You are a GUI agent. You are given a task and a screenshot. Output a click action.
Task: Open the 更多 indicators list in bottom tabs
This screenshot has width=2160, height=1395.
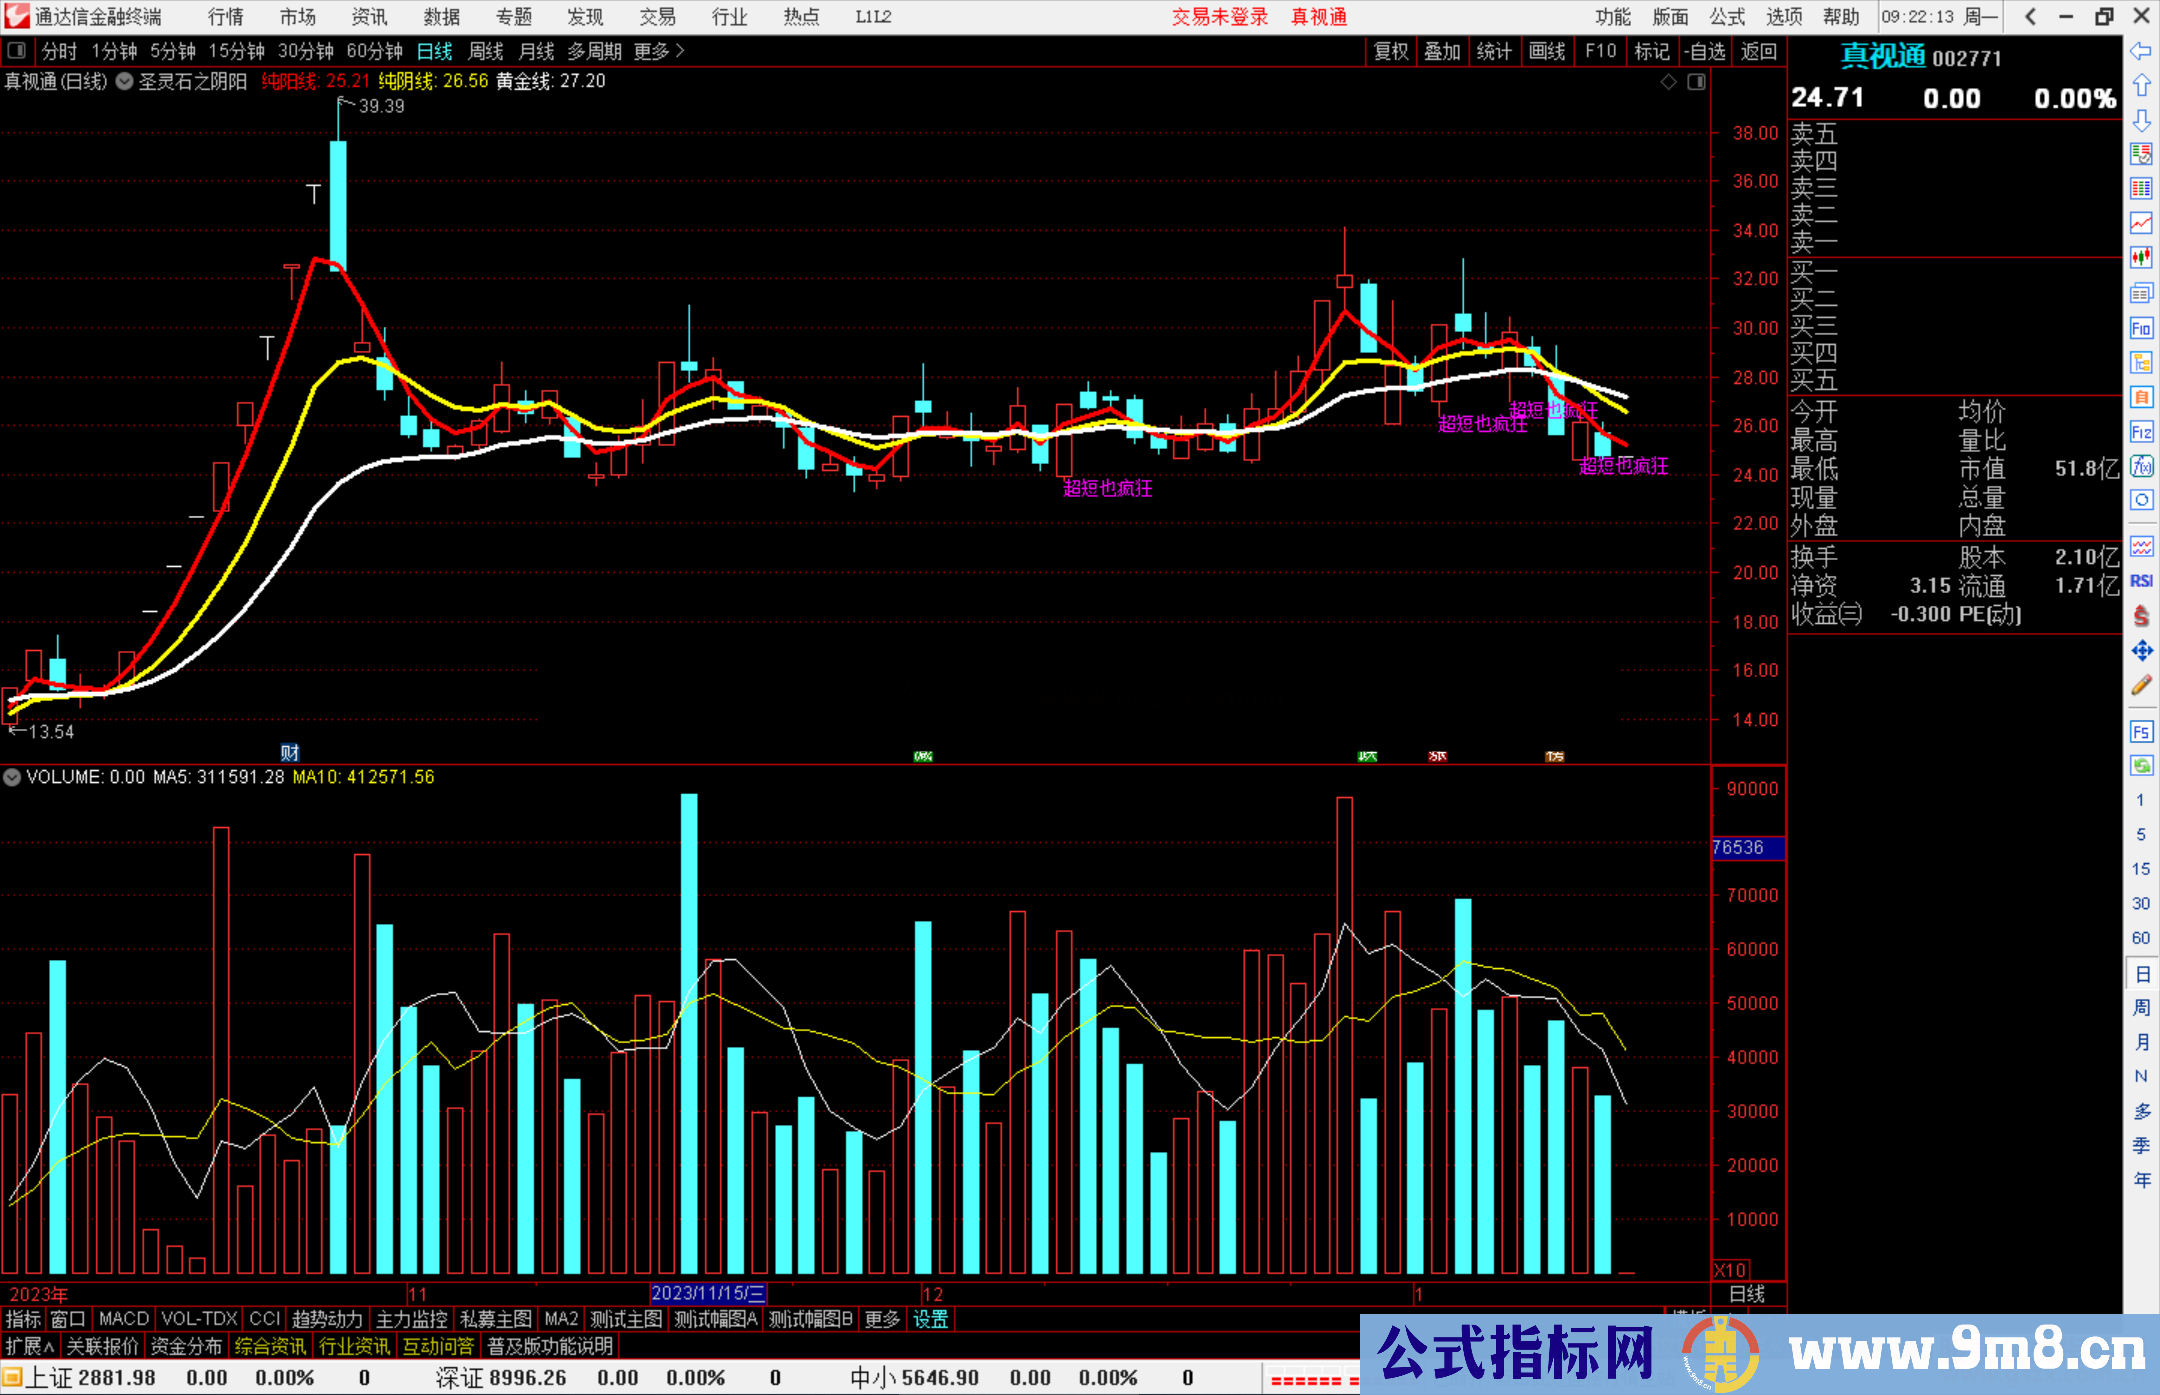882,1319
